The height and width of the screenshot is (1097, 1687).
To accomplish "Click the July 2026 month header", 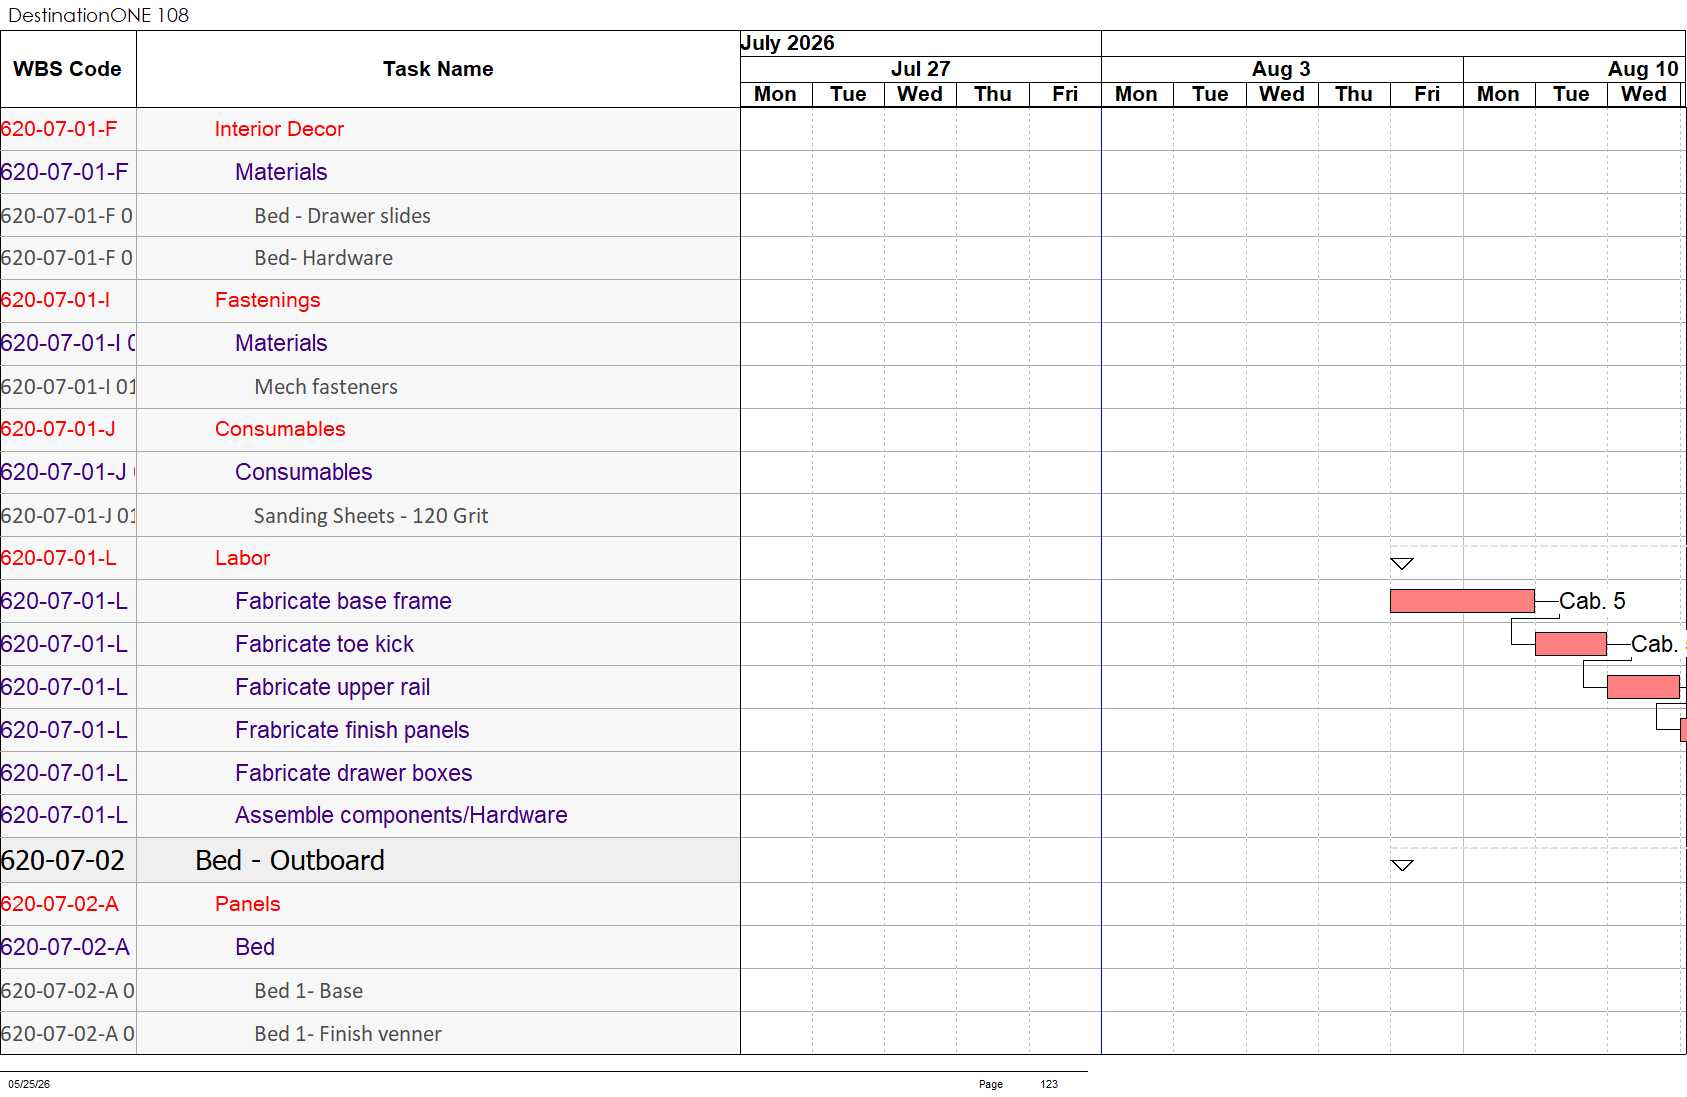I will point(787,43).
